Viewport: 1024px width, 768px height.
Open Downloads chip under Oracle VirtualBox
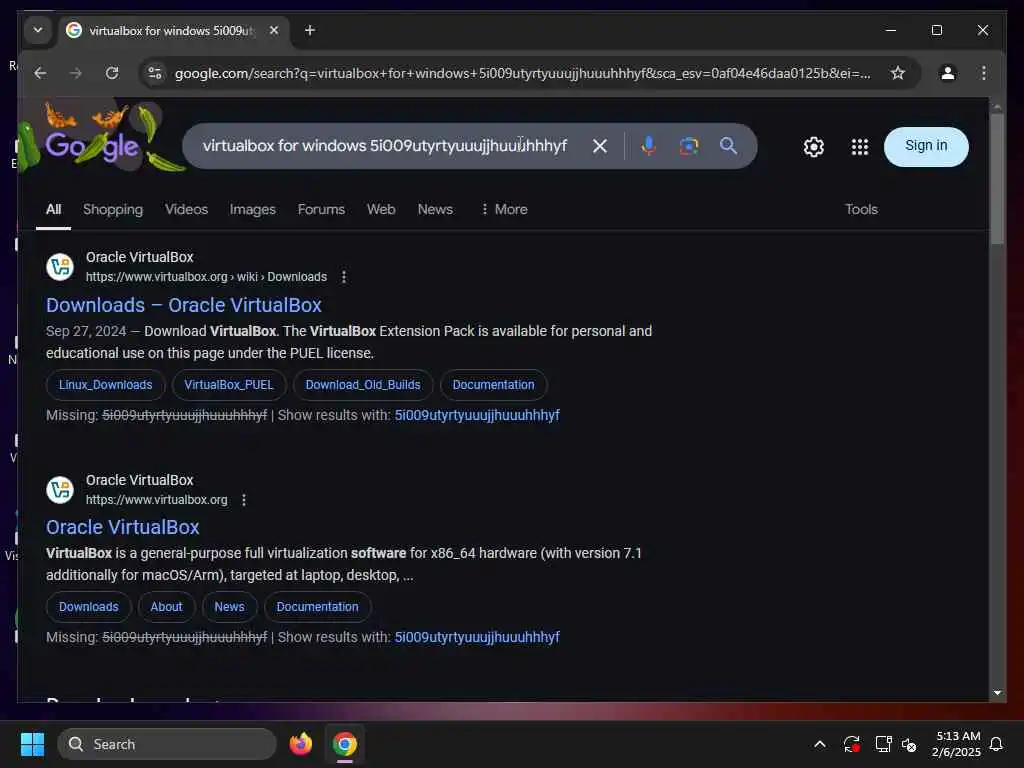[x=89, y=607]
